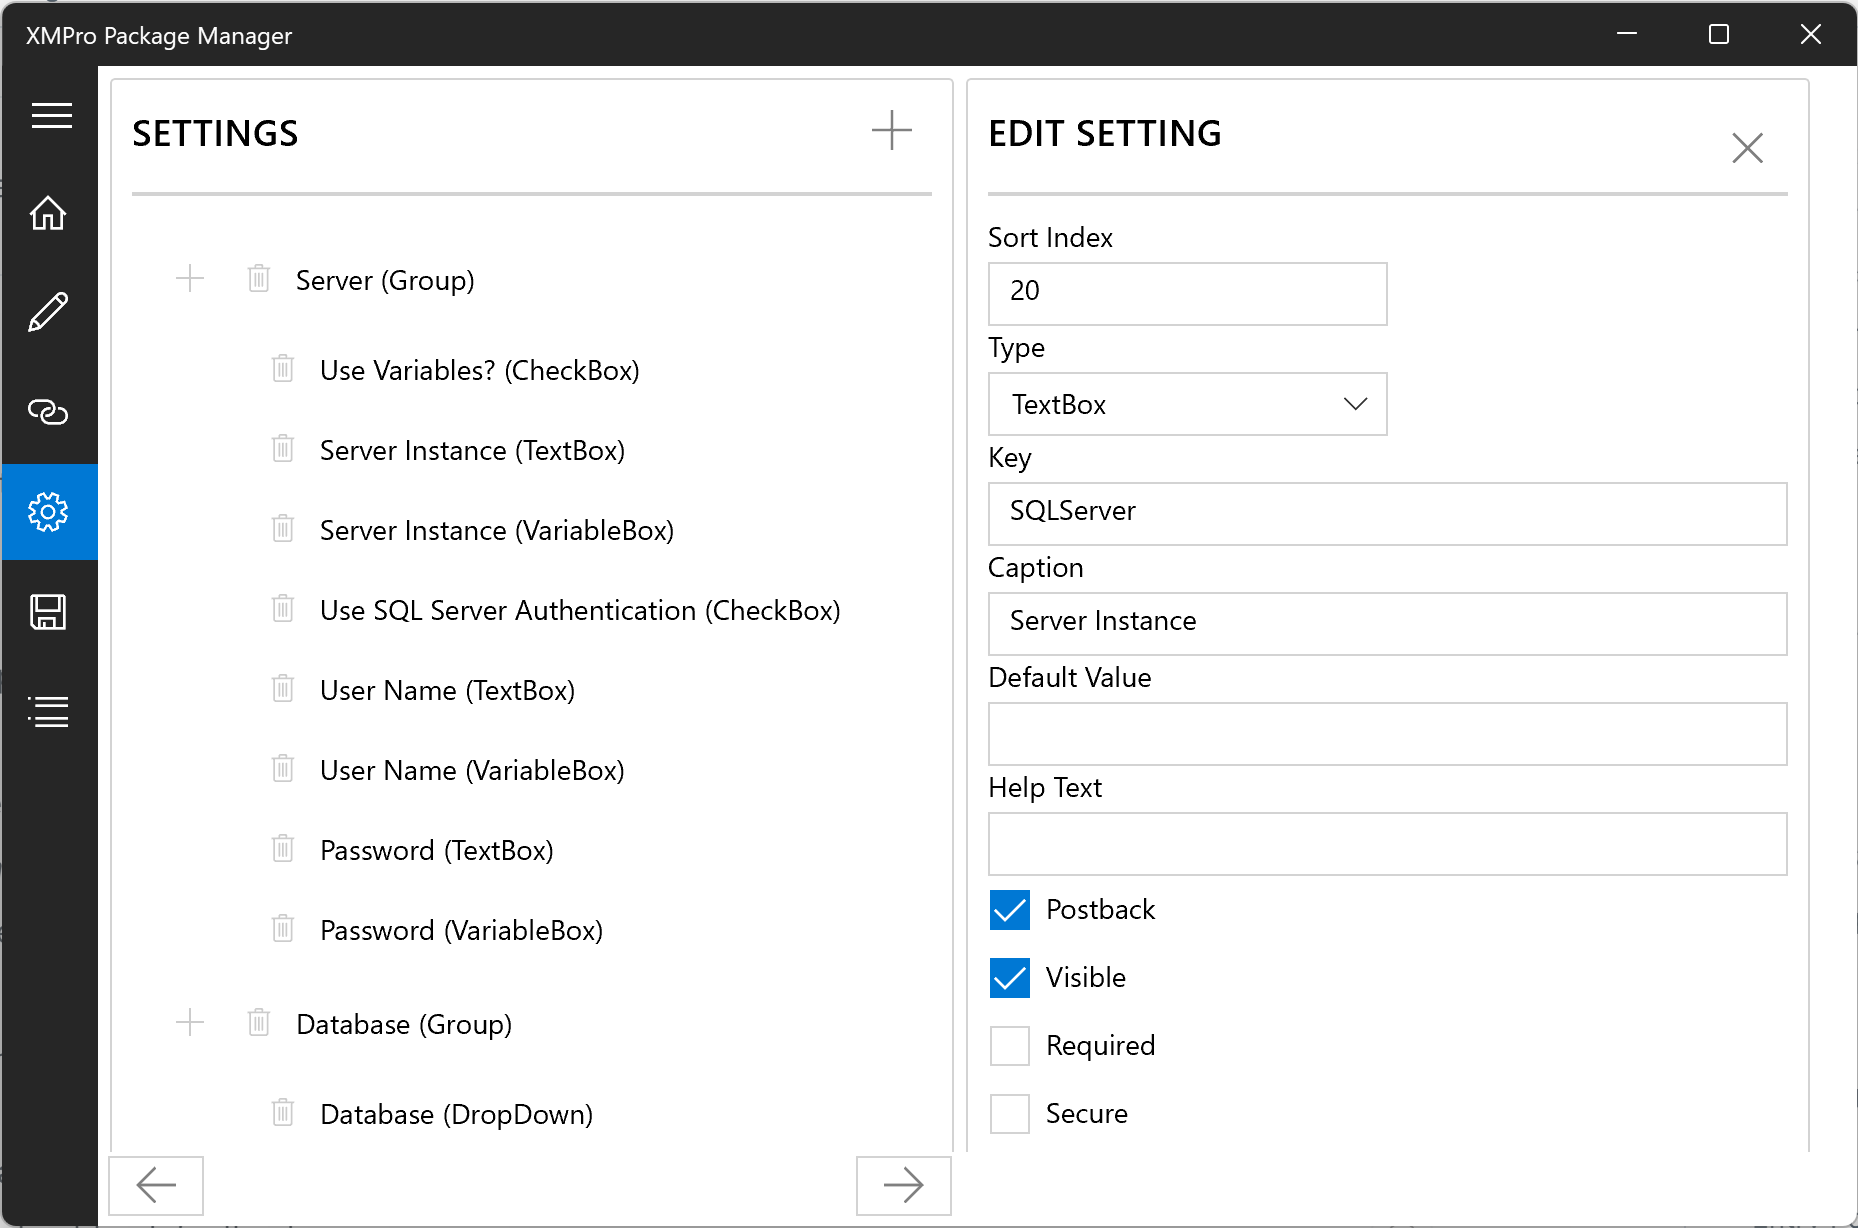Uncheck the Postback checkbox
1858x1228 pixels.
click(x=1009, y=910)
